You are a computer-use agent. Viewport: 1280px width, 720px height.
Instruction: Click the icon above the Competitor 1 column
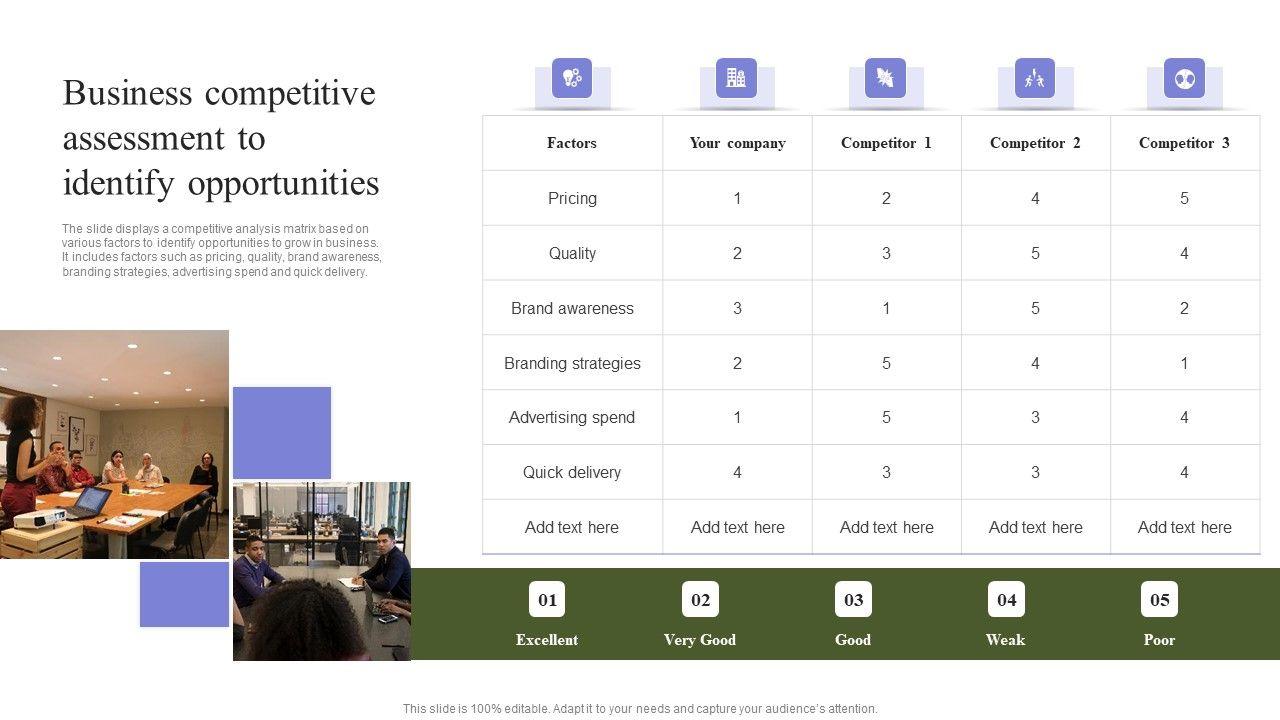[885, 78]
